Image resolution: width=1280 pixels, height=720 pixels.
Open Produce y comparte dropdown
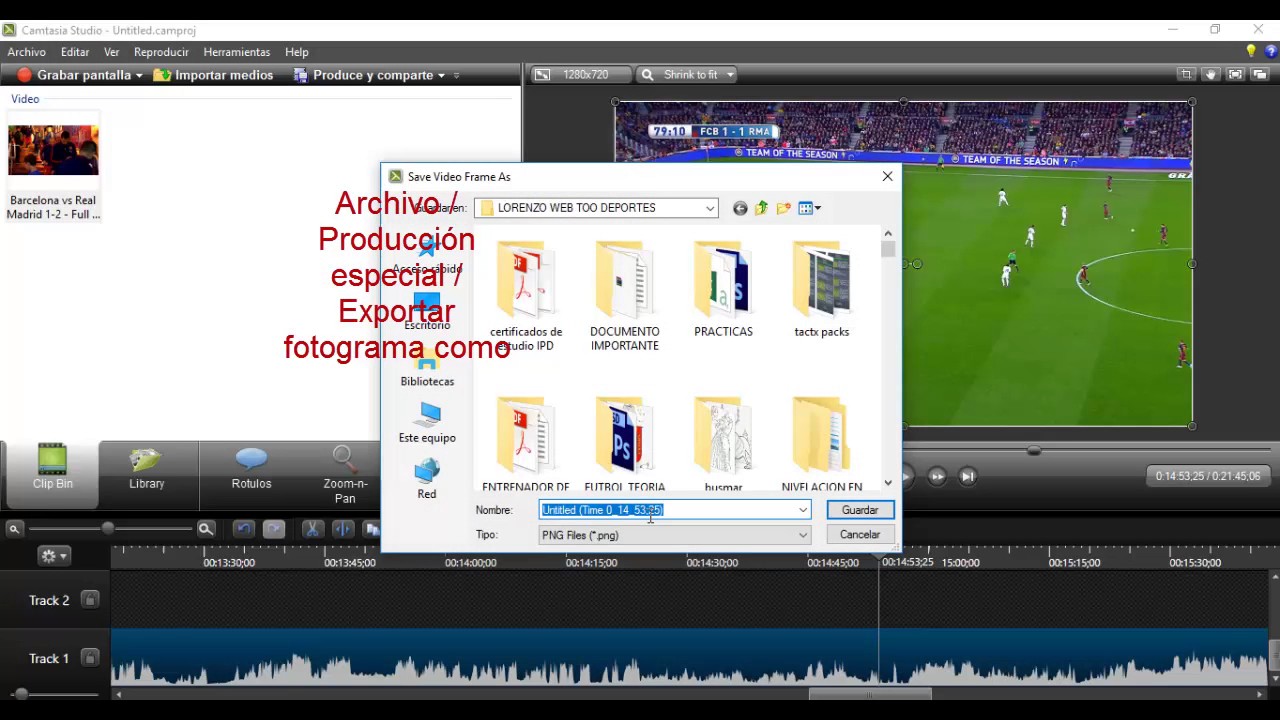click(441, 75)
